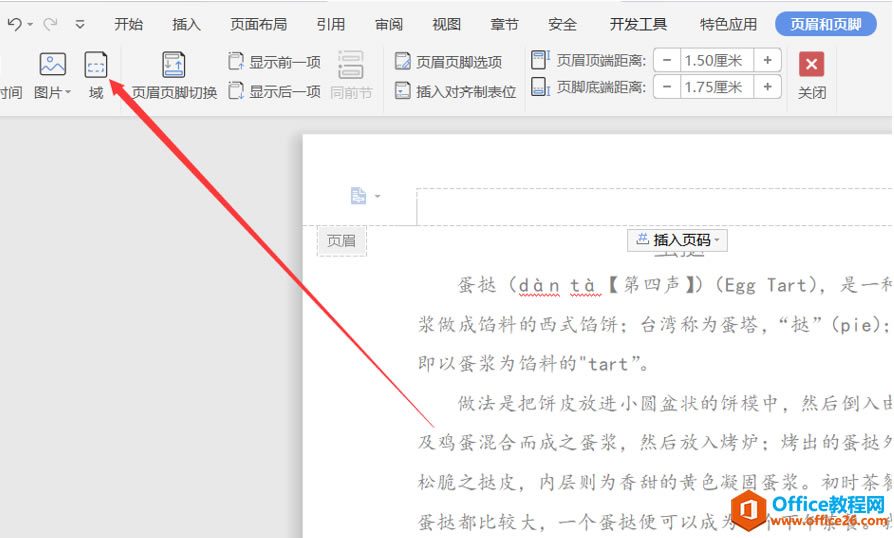The height and width of the screenshot is (538, 894).
Task: Click inside the header editing area
Action: pos(654,206)
